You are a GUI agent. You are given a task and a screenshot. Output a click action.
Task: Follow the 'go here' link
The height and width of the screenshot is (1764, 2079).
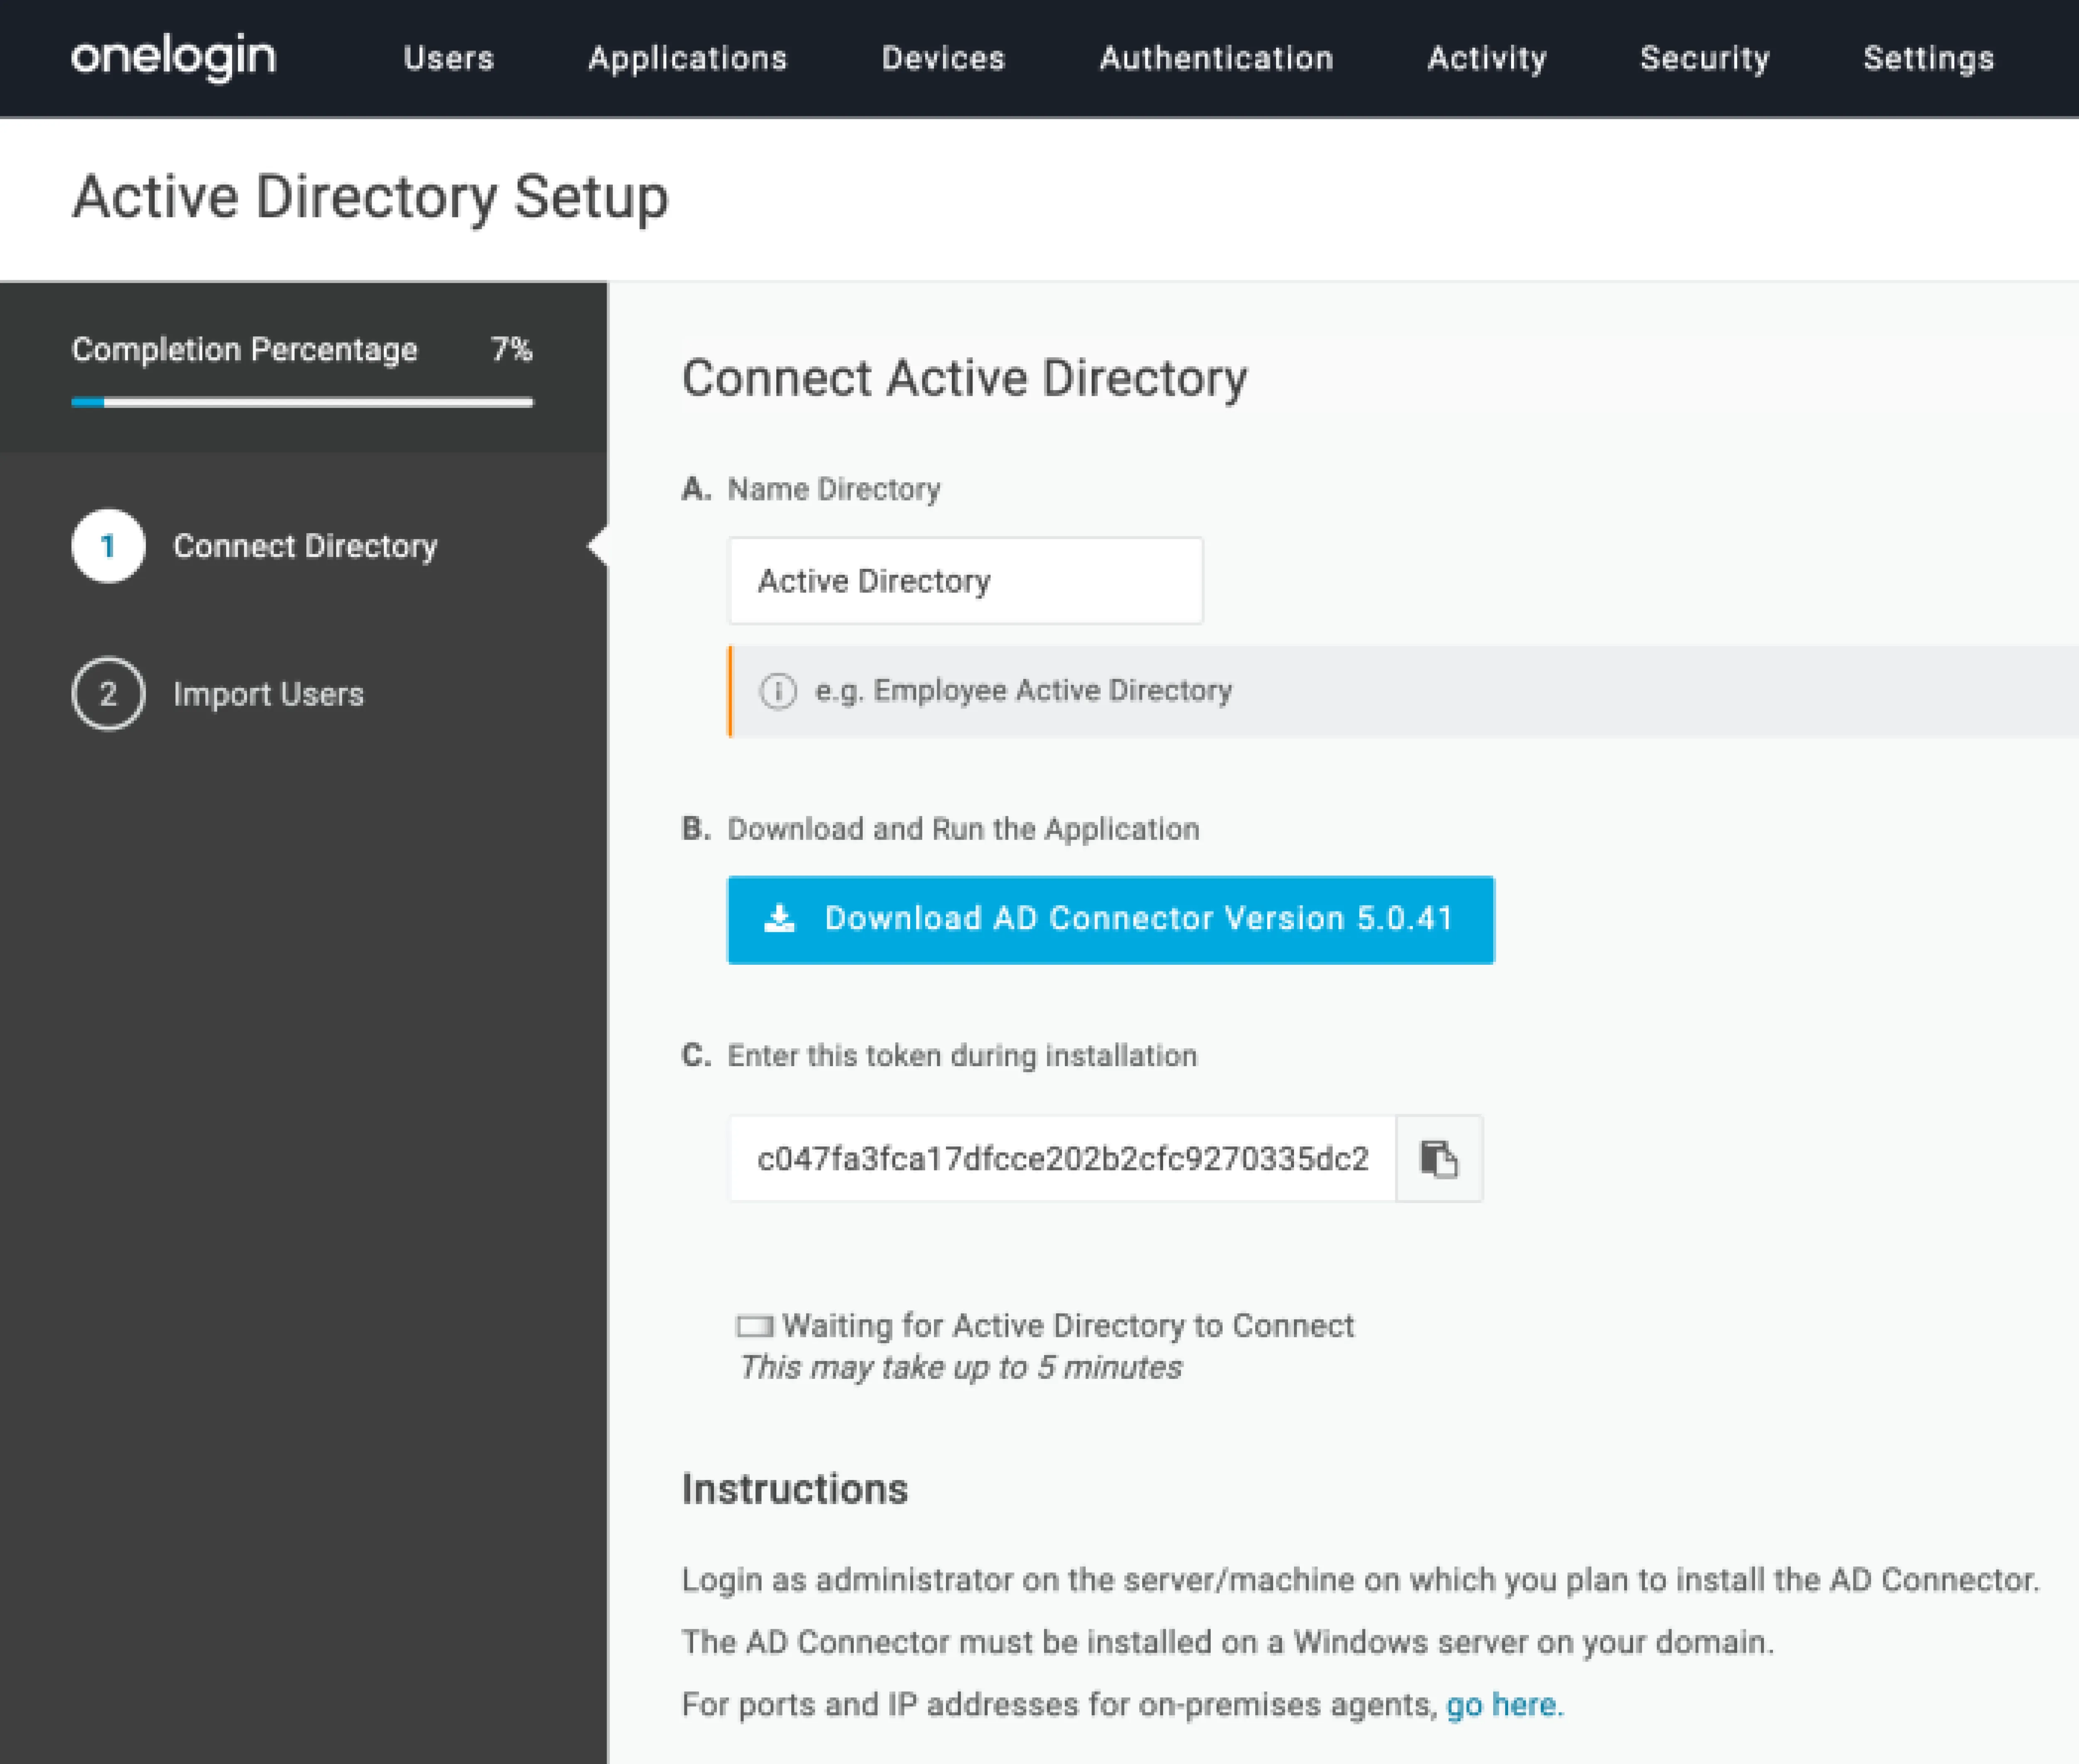click(x=1501, y=1704)
